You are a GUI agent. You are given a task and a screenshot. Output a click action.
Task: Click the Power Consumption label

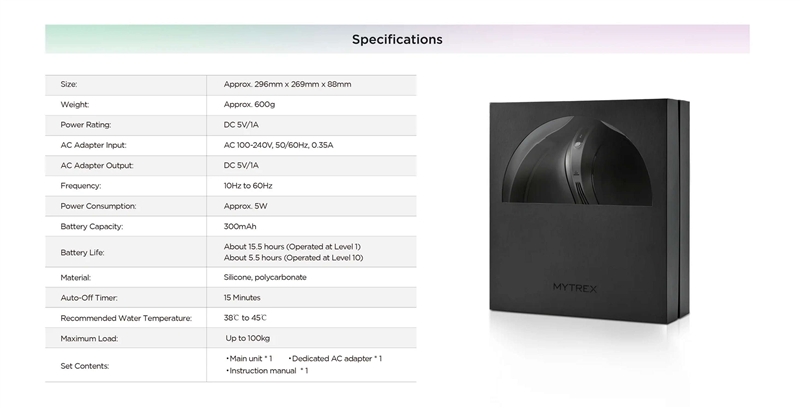coord(98,206)
